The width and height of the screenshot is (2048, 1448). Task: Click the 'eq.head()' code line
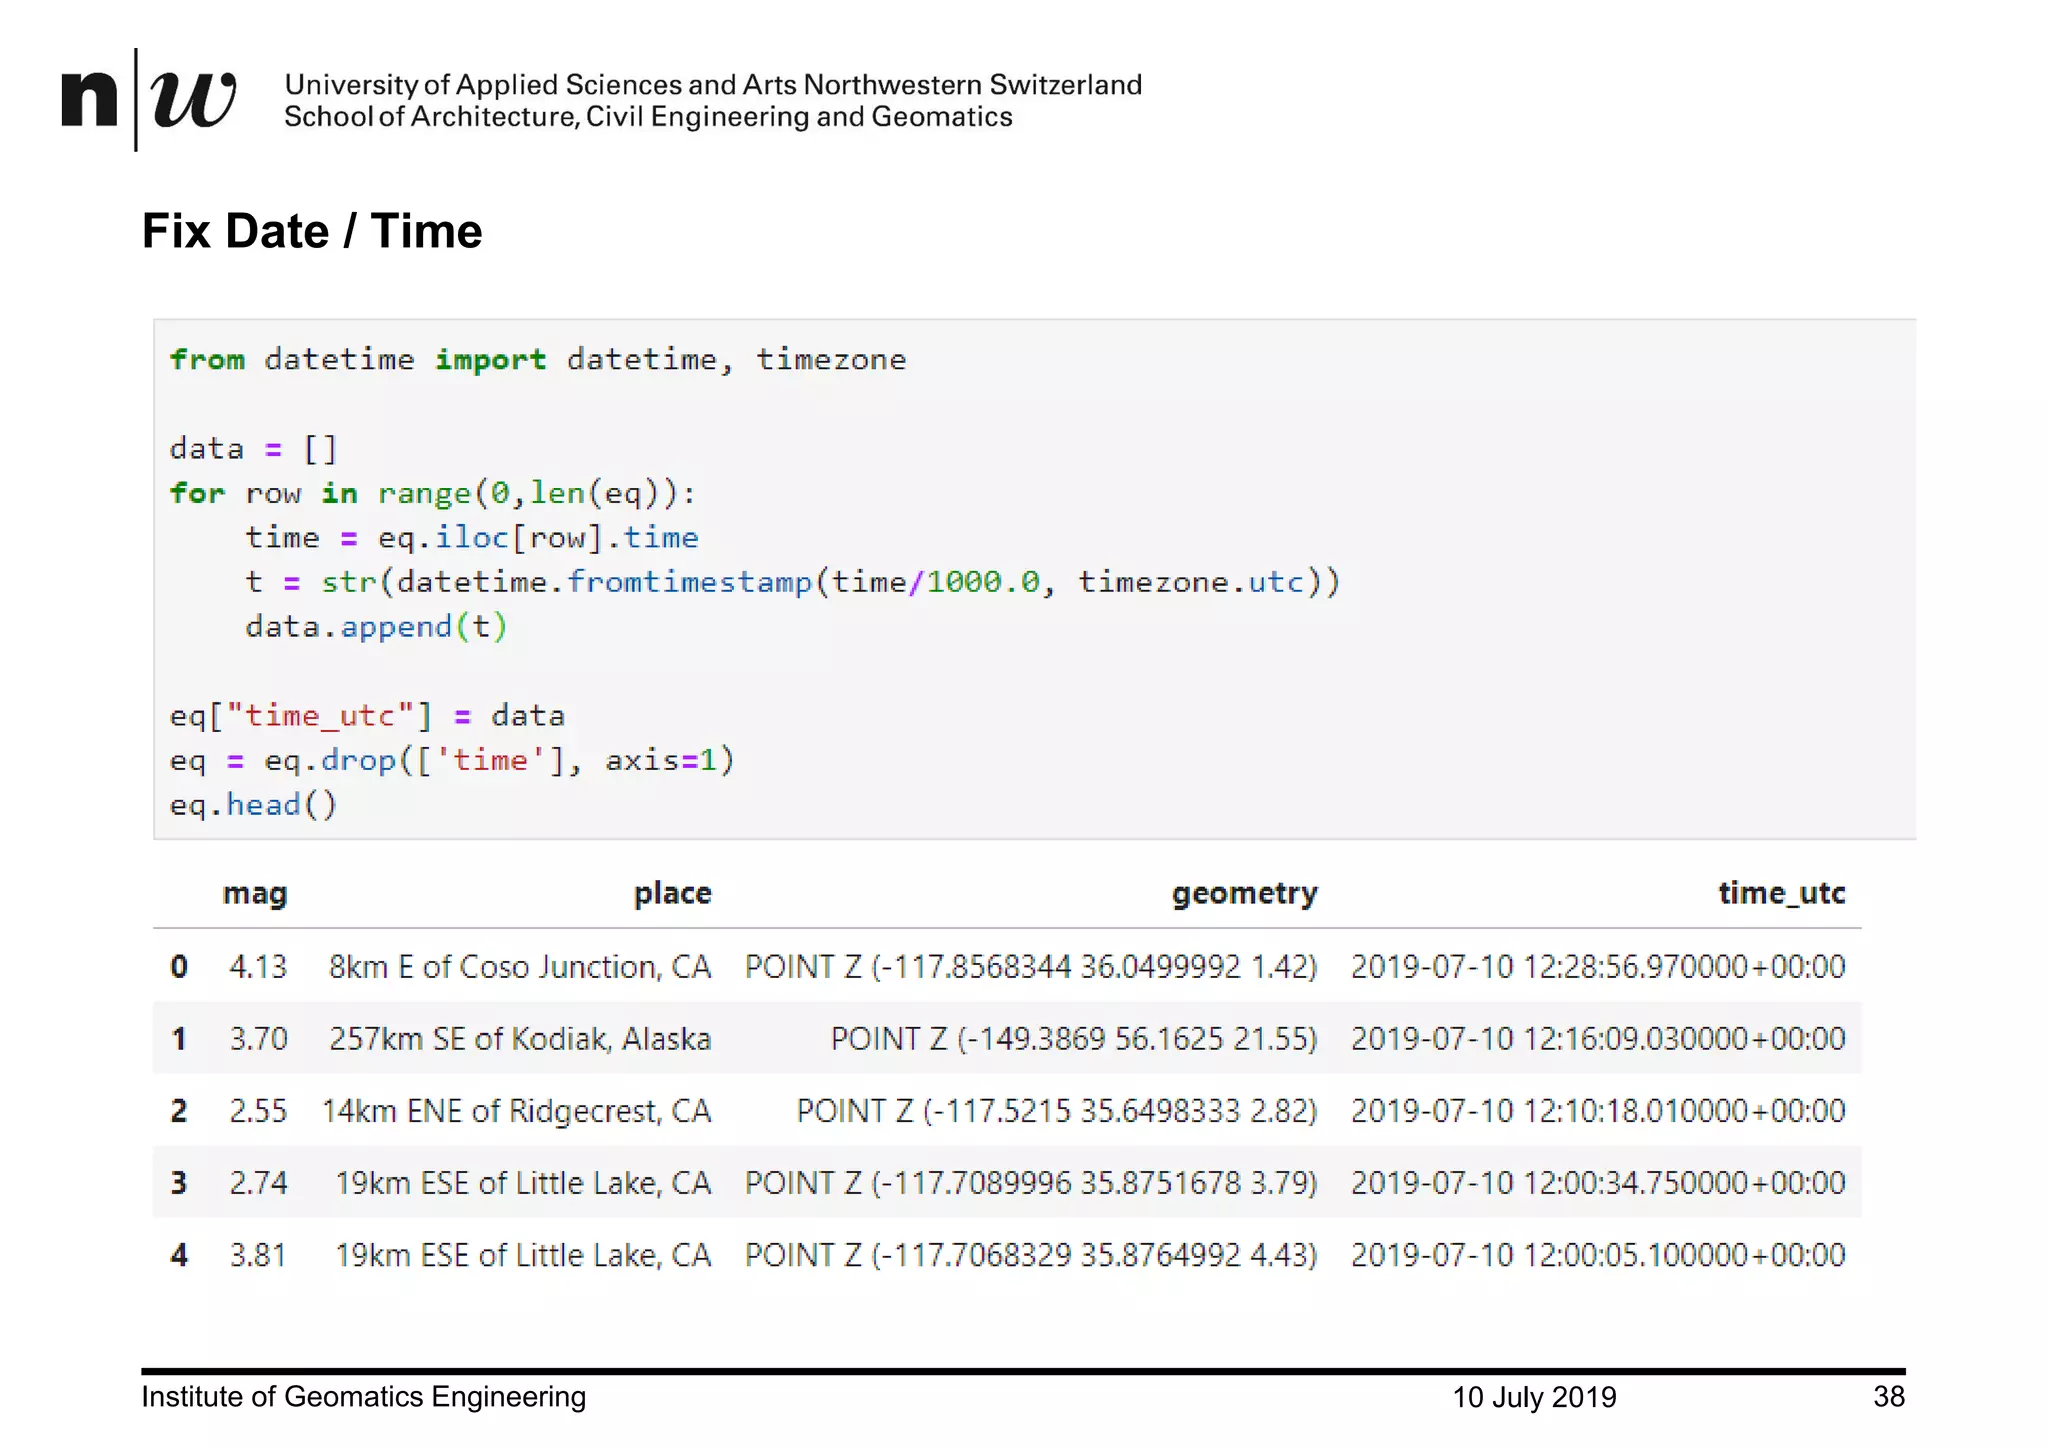254,805
